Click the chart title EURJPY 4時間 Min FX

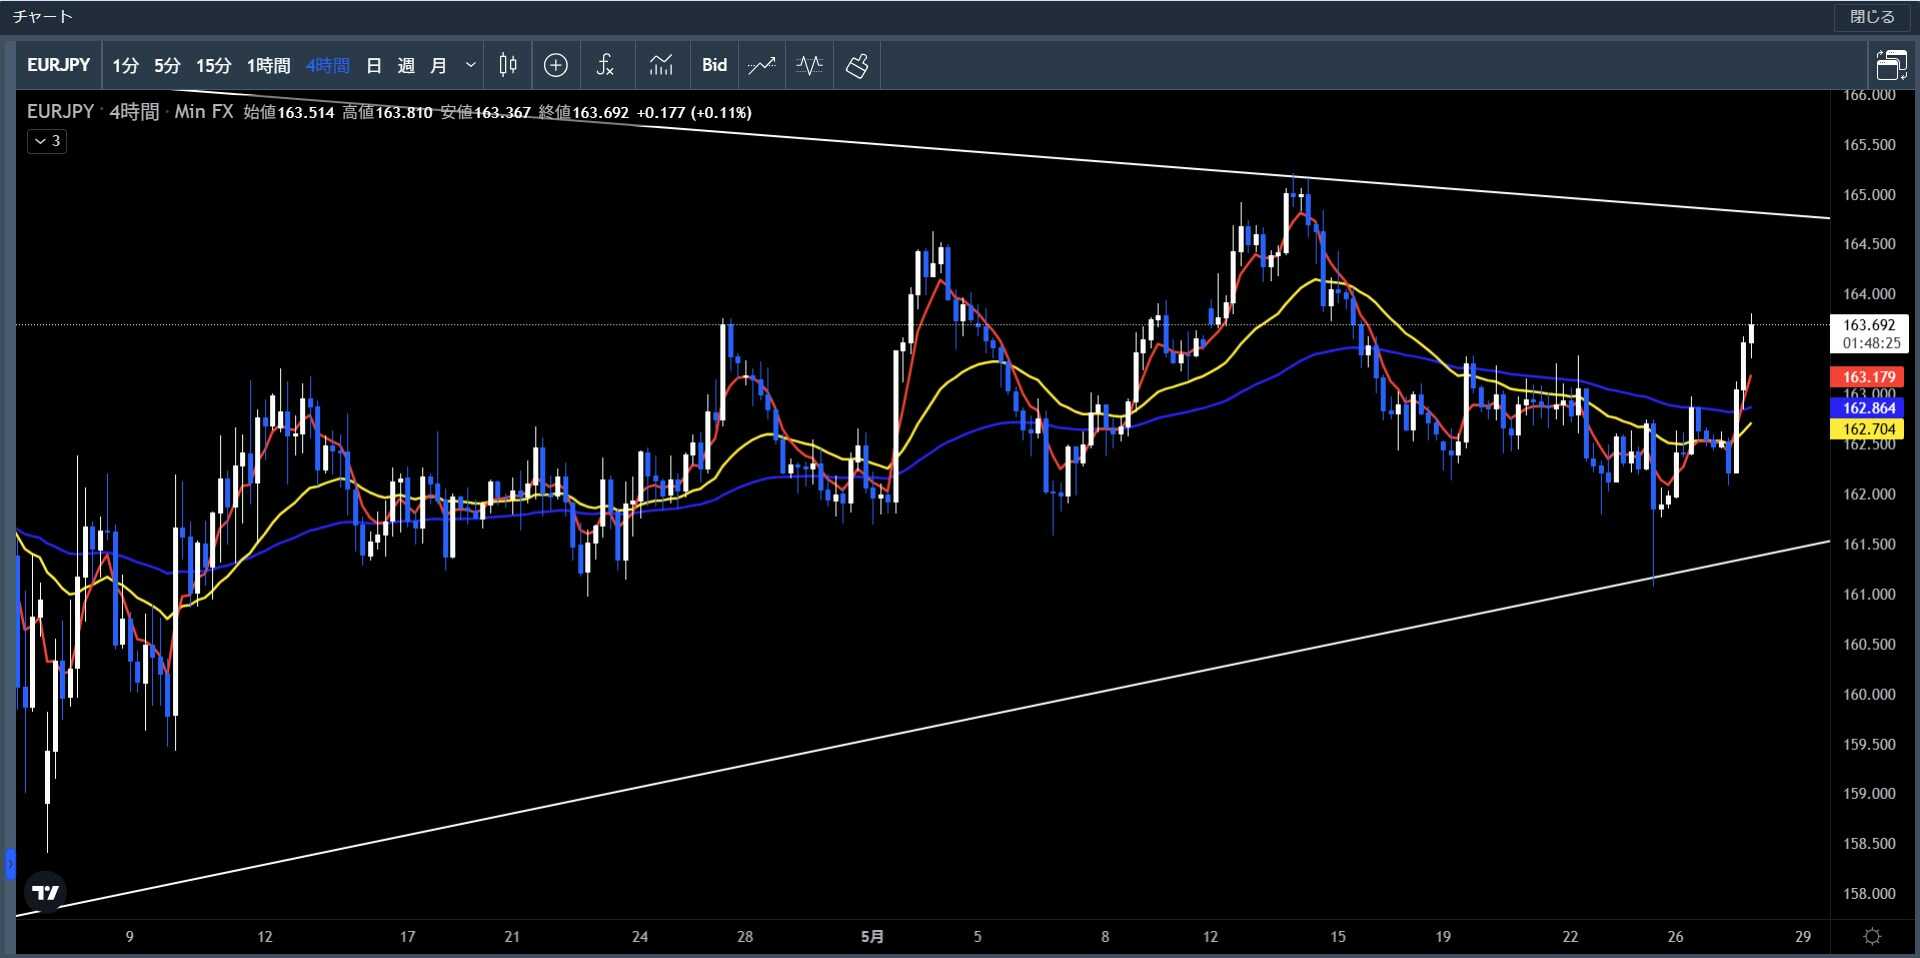pyautogui.click(x=130, y=112)
